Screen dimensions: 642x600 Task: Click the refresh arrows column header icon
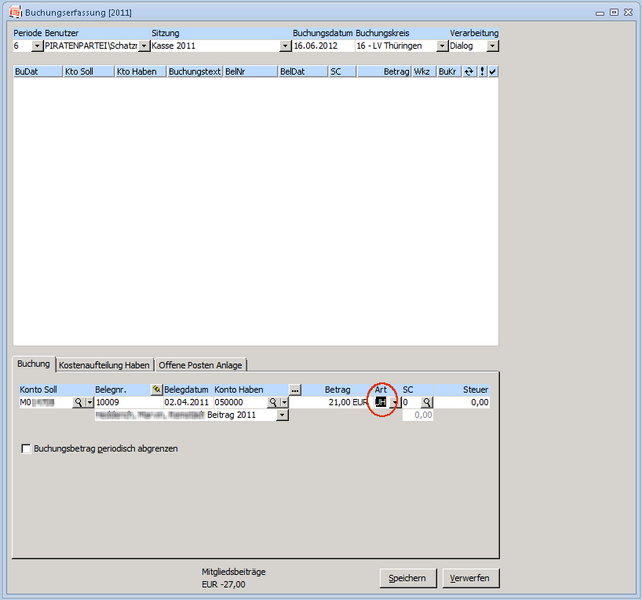coord(469,72)
